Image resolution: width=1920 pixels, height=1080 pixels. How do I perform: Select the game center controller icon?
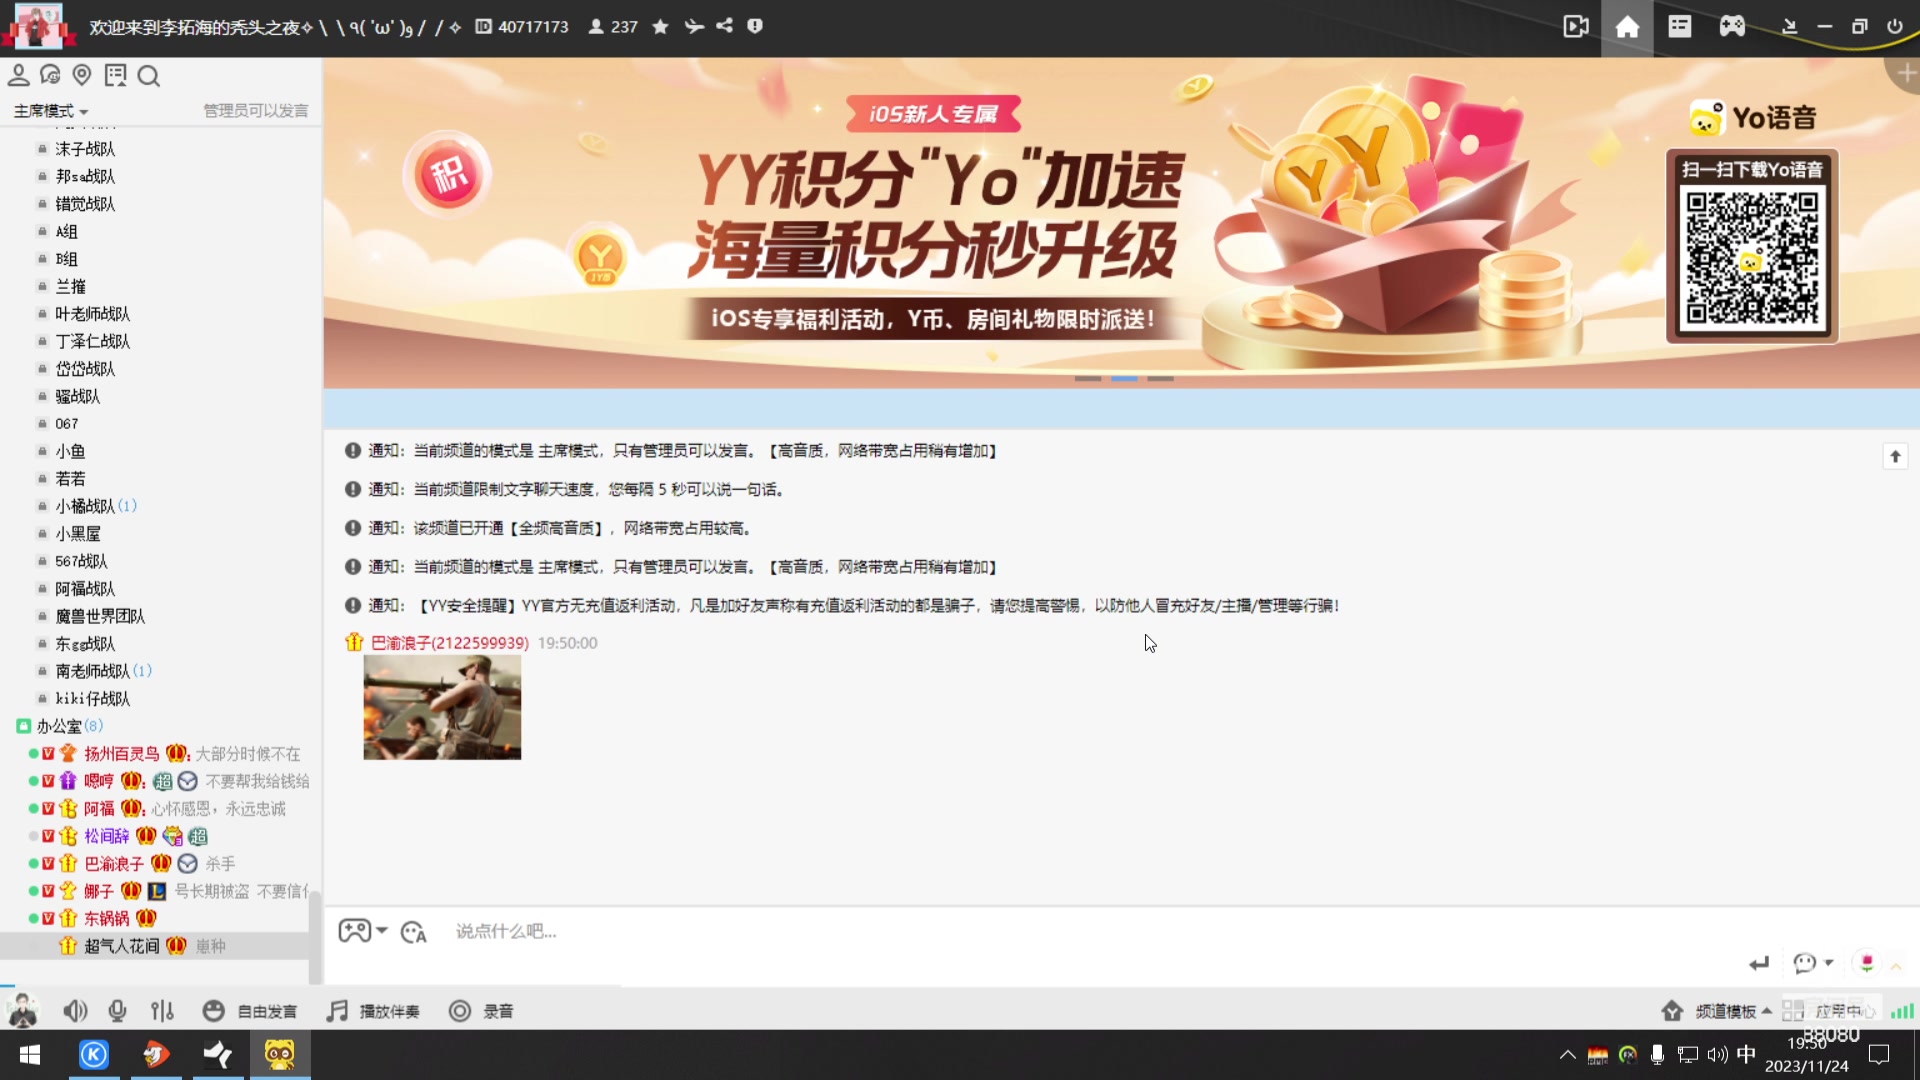click(1733, 26)
